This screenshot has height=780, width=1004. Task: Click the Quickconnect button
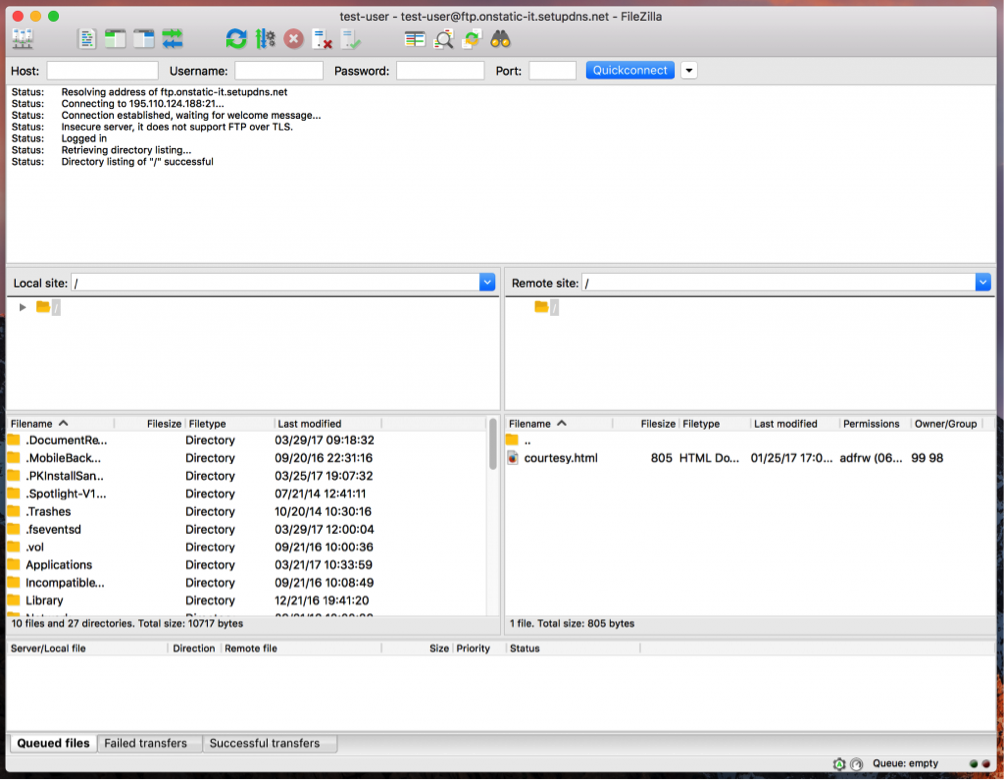[630, 70]
